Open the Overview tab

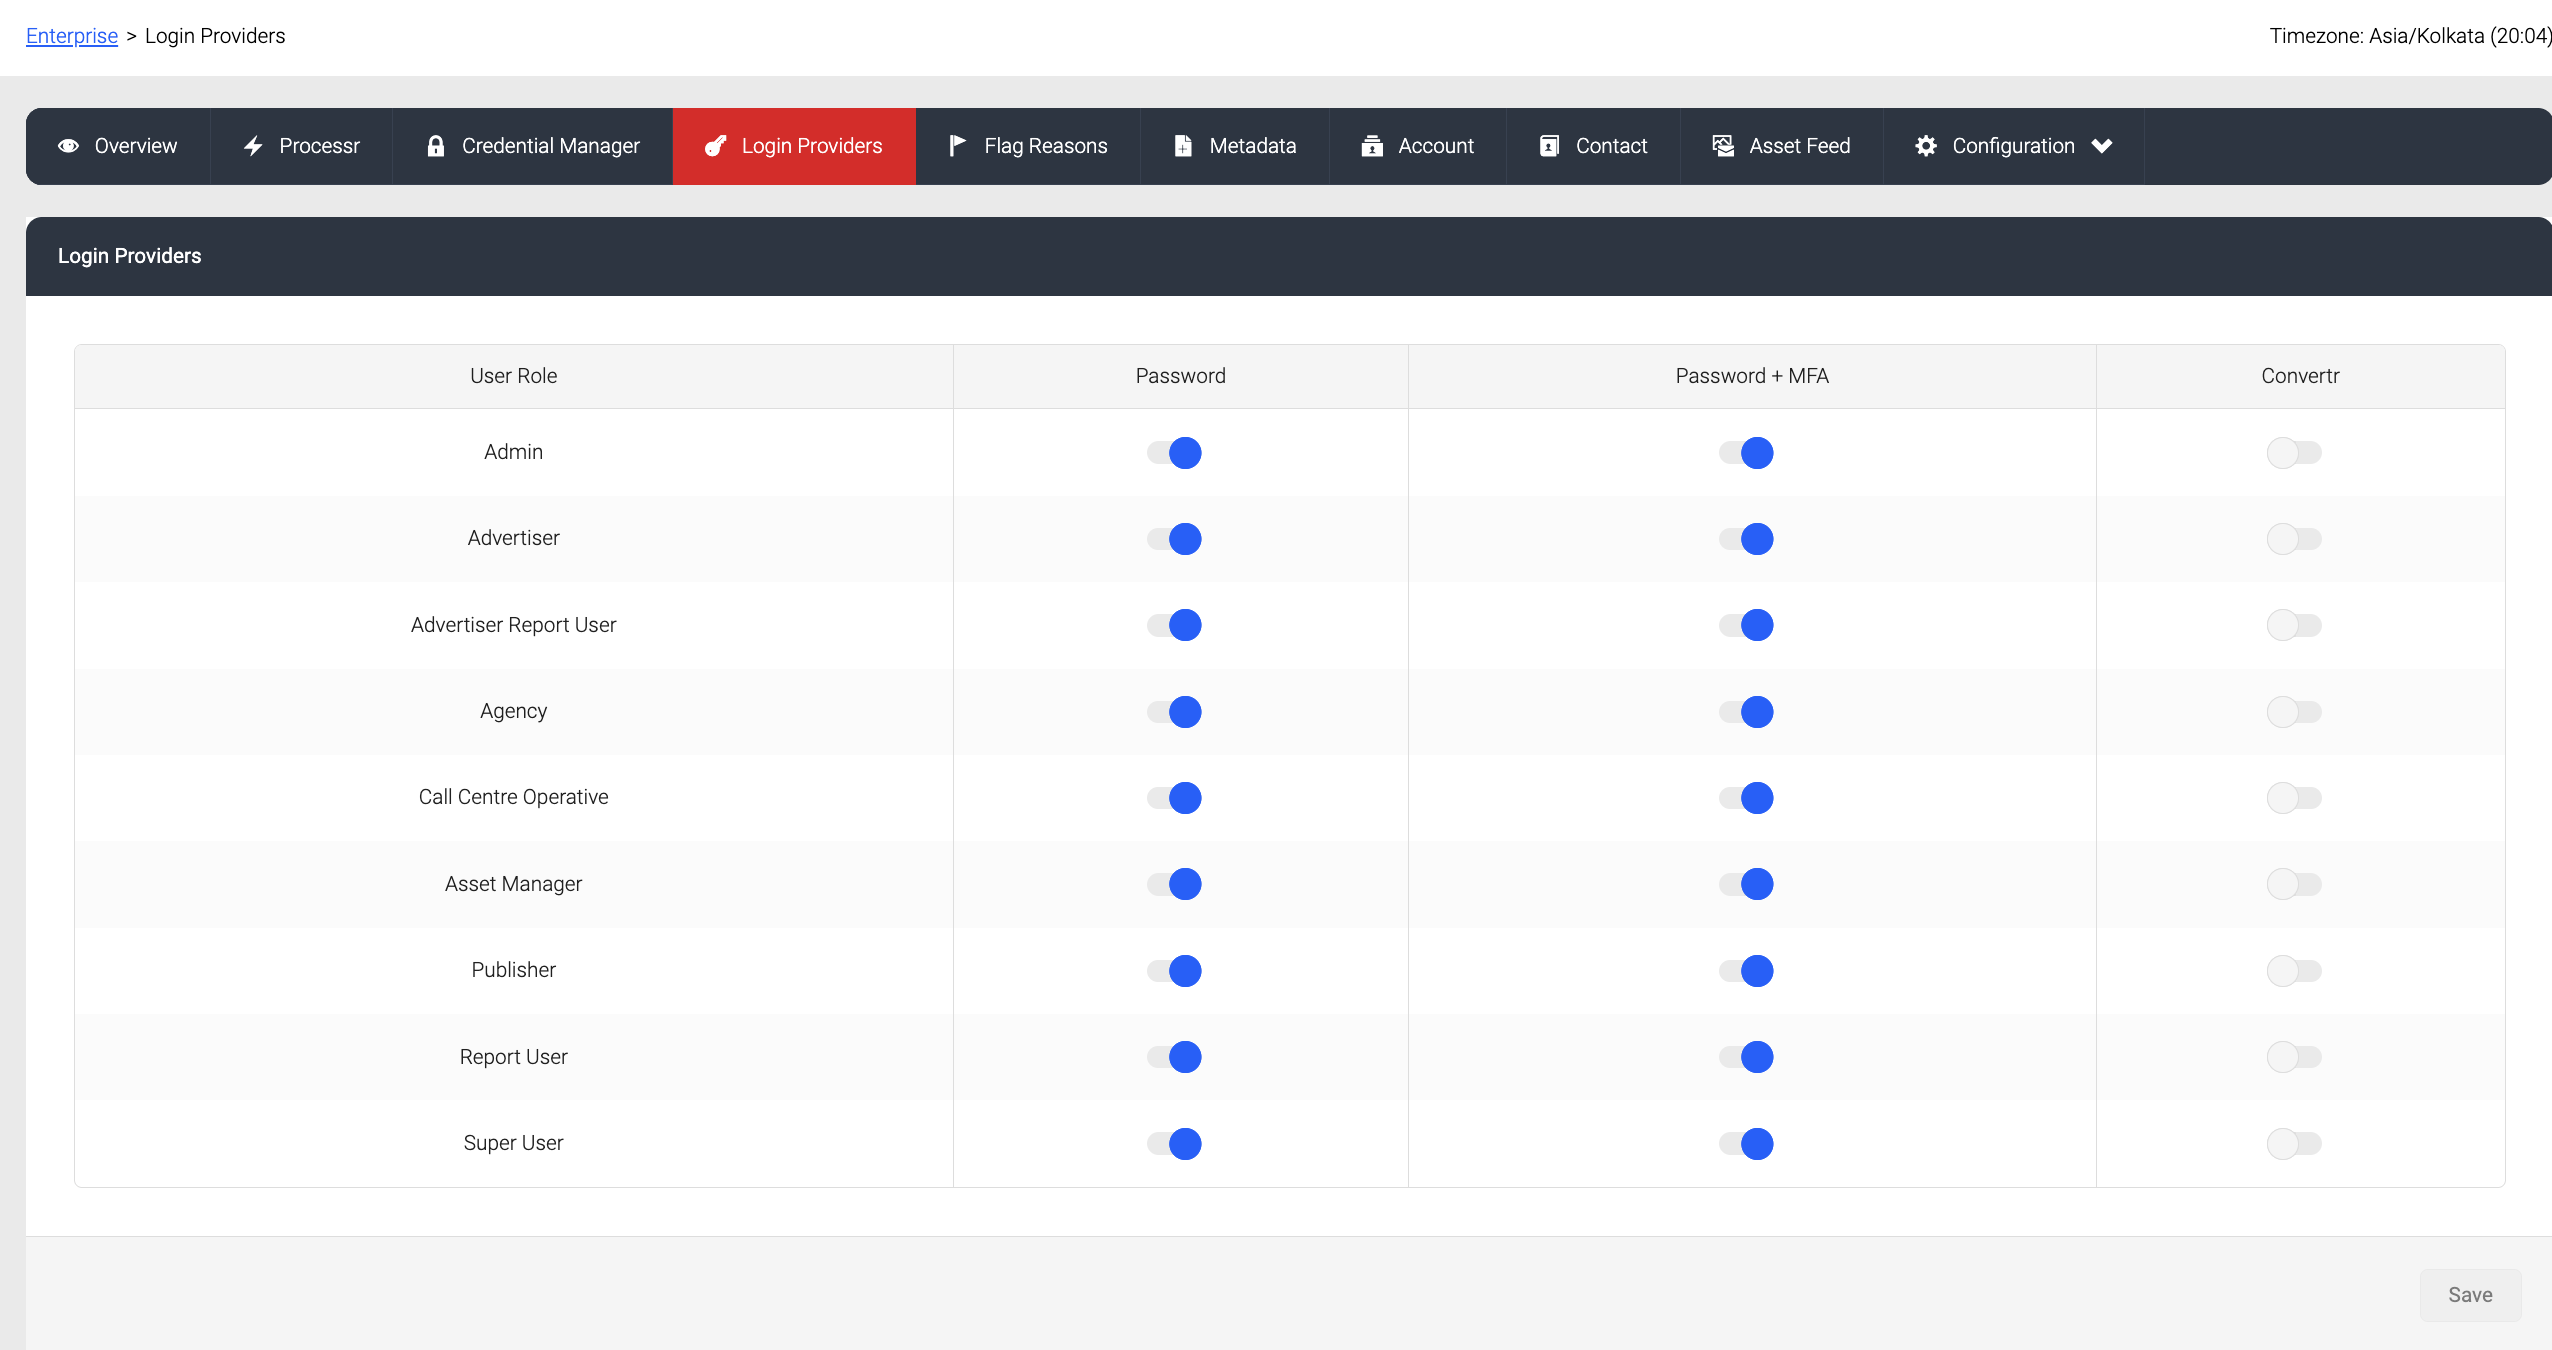pos(118,146)
